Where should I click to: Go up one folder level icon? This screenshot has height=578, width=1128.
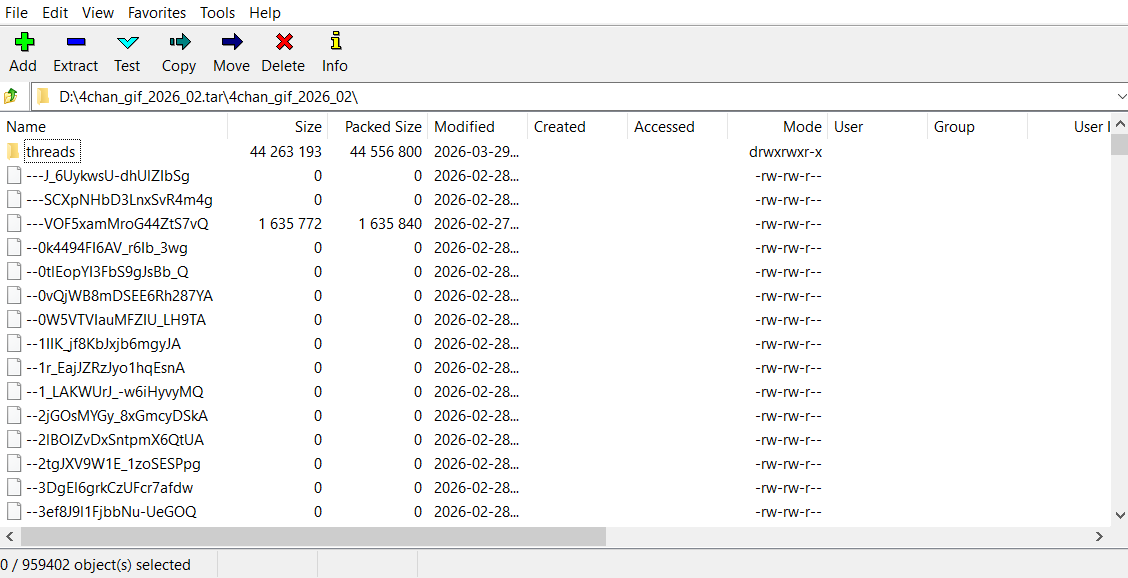(11, 96)
